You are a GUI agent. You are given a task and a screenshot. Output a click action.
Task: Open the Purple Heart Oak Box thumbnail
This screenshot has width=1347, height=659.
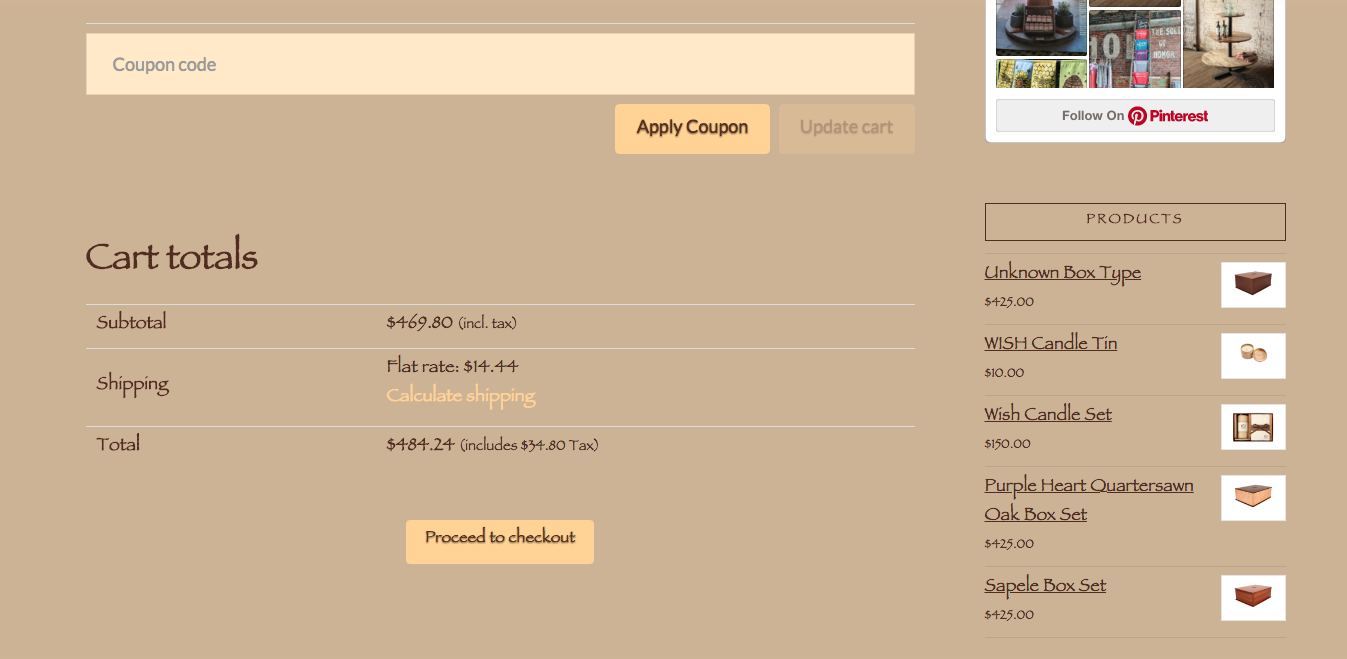(1252, 498)
